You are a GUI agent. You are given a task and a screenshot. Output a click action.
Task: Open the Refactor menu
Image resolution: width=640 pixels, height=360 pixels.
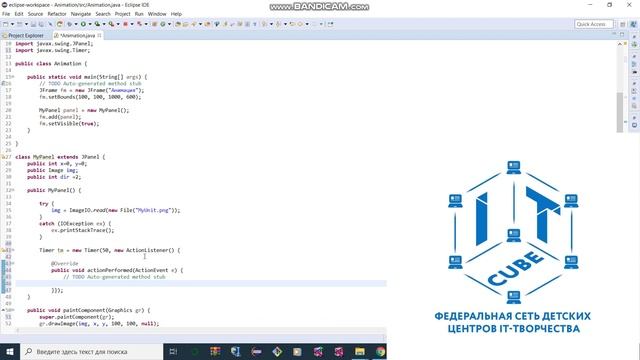pos(57,14)
